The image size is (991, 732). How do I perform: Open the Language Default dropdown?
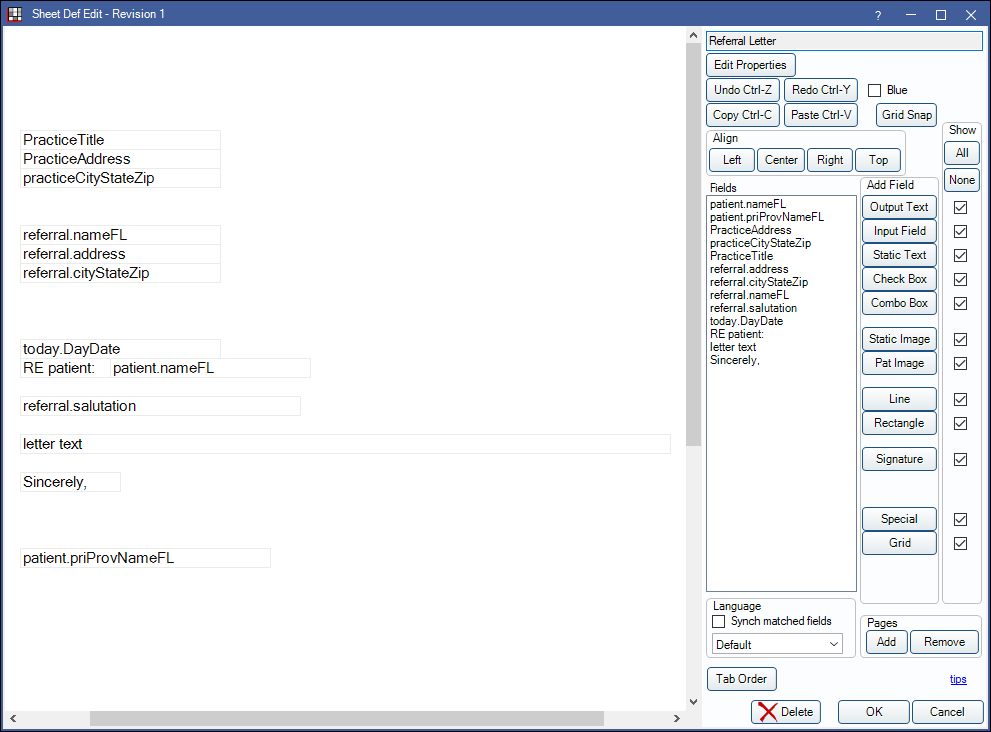778,645
